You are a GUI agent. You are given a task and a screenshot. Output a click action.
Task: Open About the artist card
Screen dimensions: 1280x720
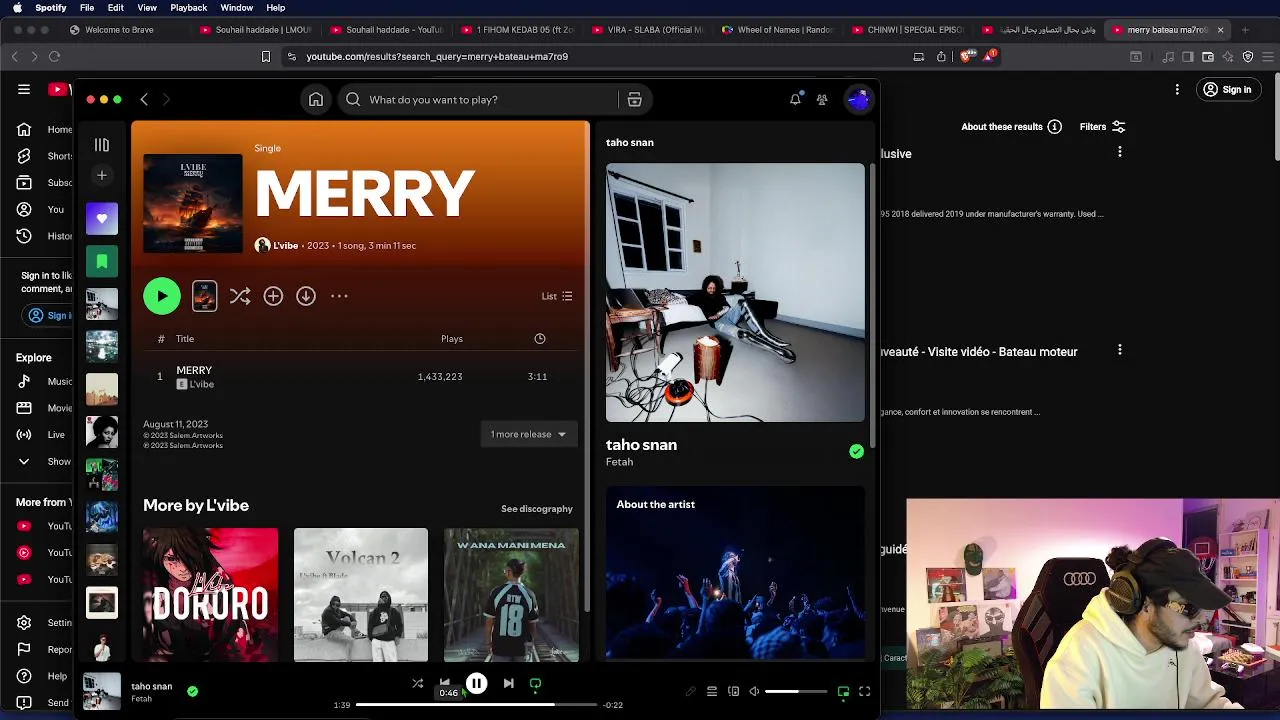(x=735, y=573)
